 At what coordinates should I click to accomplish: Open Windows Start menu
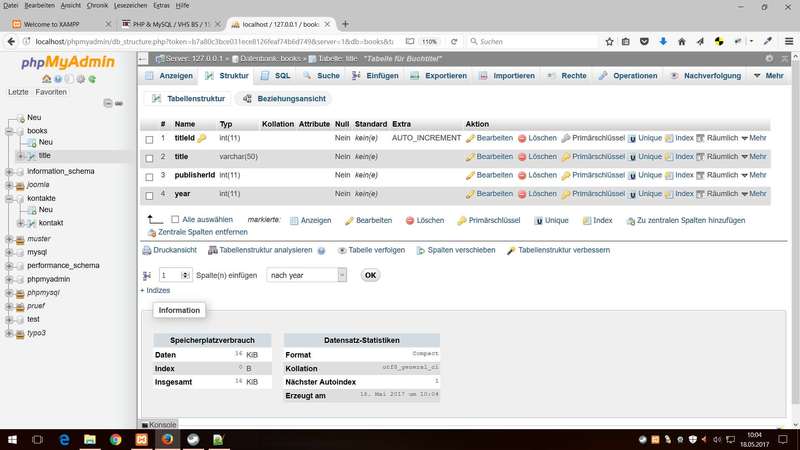click(x=12, y=439)
